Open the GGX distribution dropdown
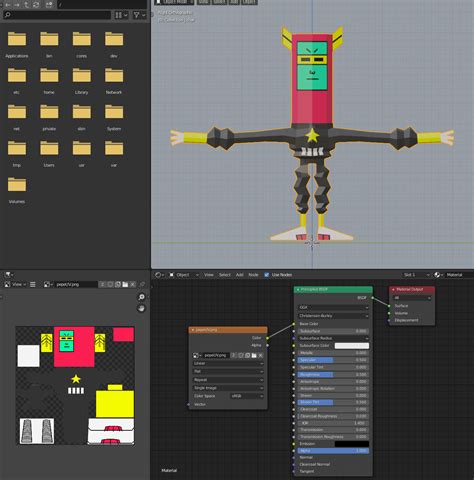Screen dimensions: 474x480 point(333,307)
